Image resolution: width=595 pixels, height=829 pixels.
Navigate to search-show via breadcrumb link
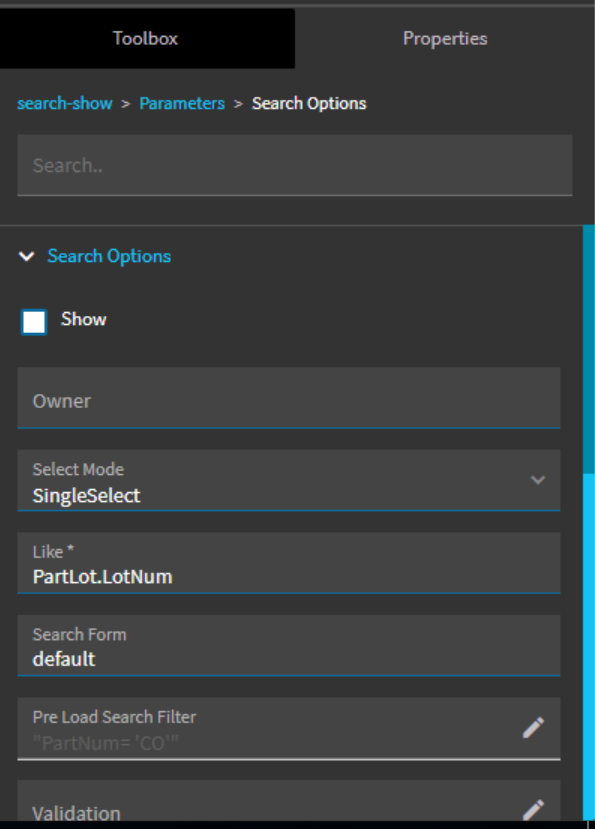(64, 102)
